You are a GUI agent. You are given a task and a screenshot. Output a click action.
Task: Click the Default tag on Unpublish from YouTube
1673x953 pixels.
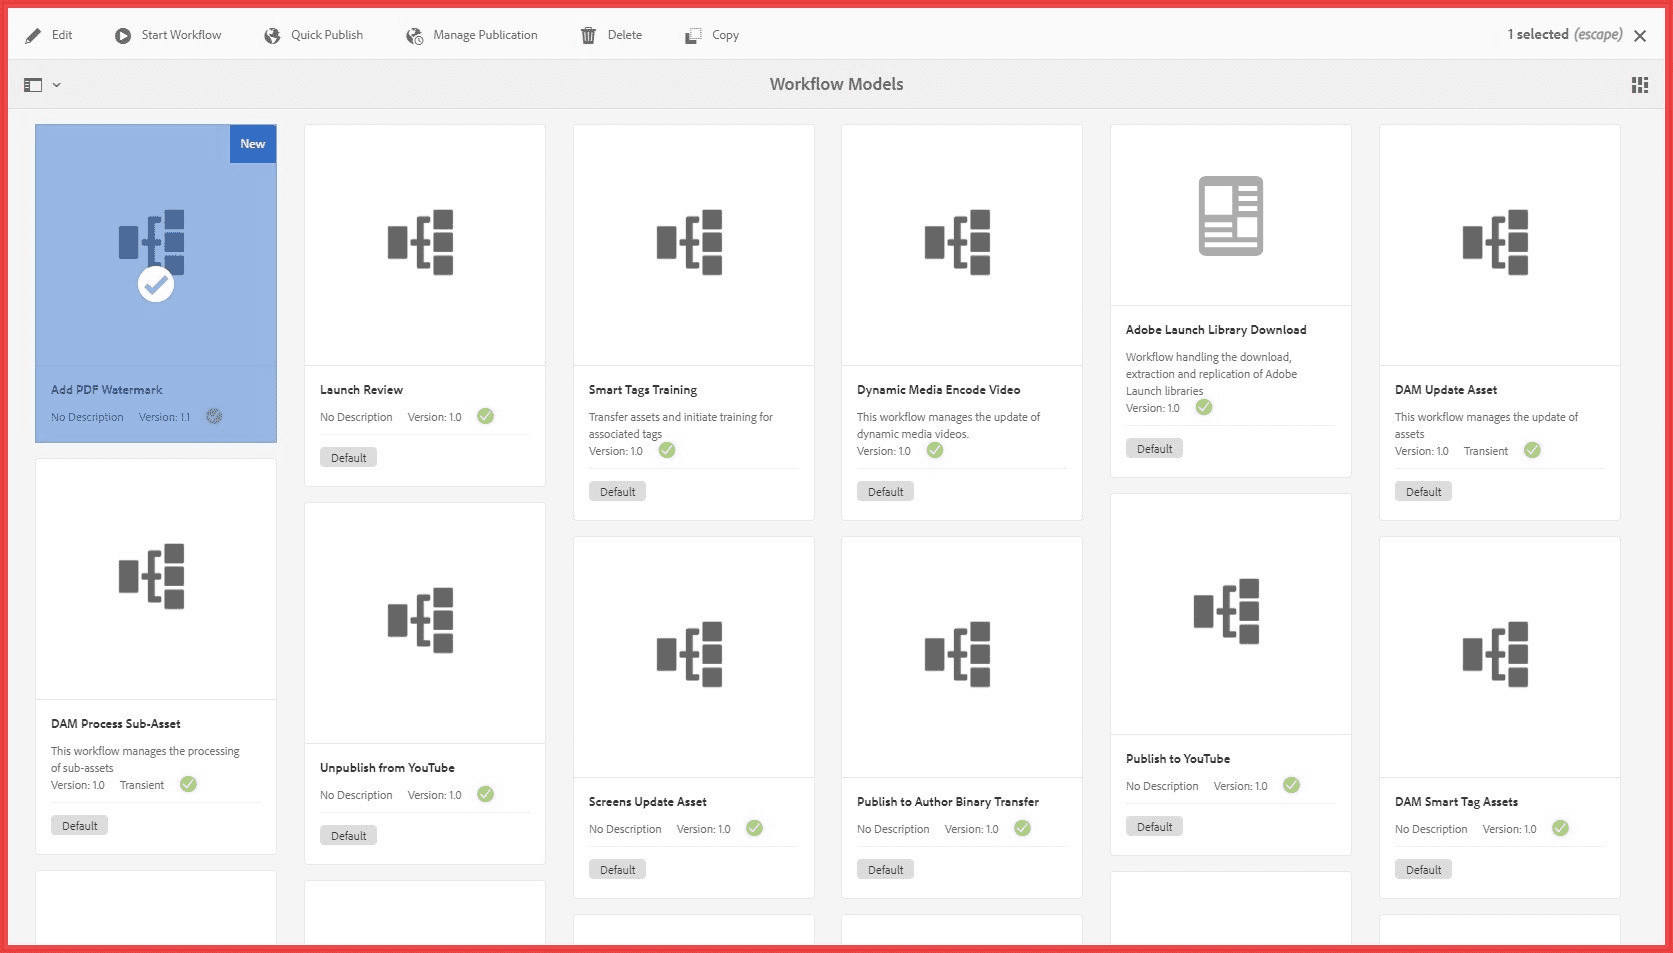pyautogui.click(x=348, y=835)
